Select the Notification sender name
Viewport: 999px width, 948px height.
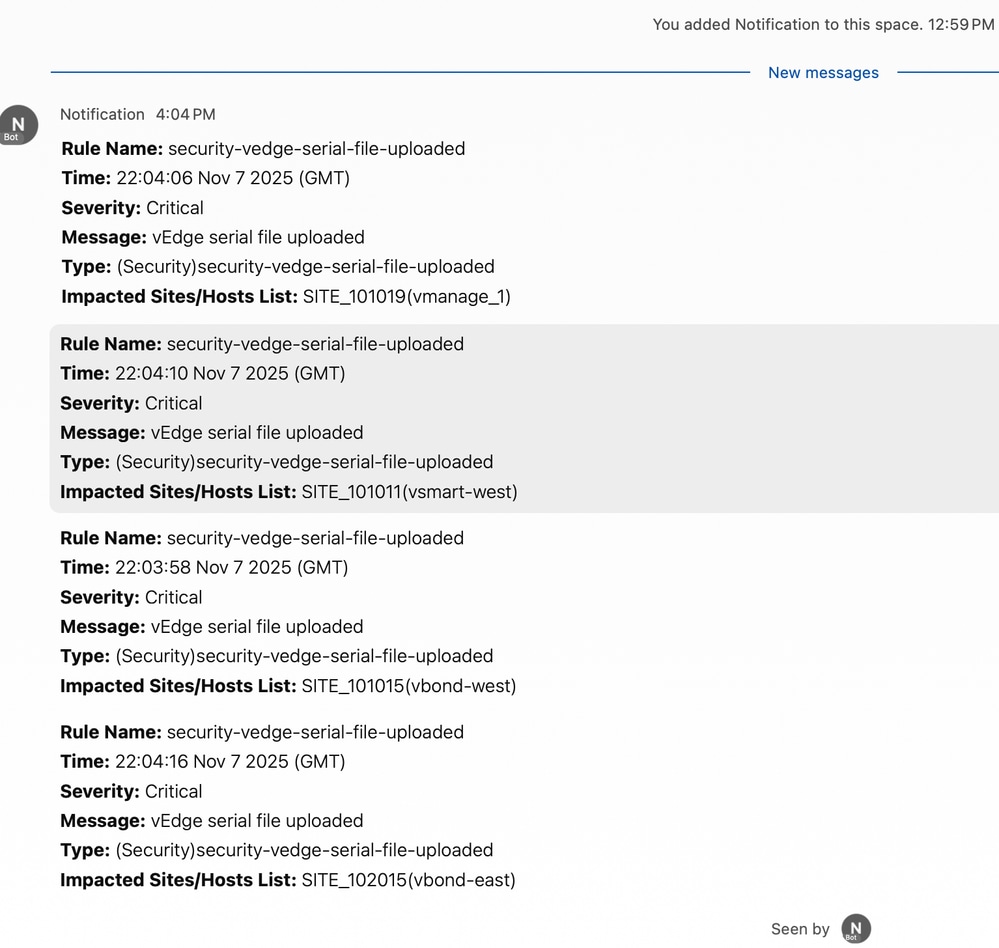102,114
